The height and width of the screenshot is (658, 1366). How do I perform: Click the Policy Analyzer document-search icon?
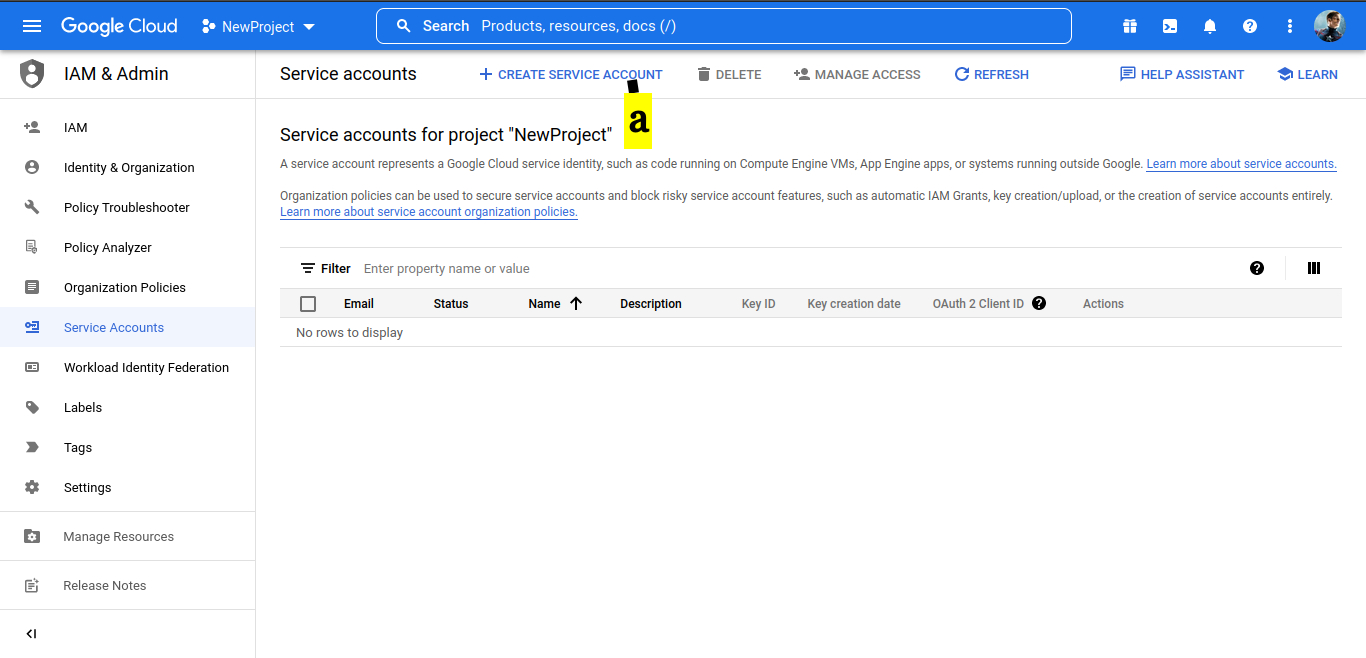[x=32, y=247]
